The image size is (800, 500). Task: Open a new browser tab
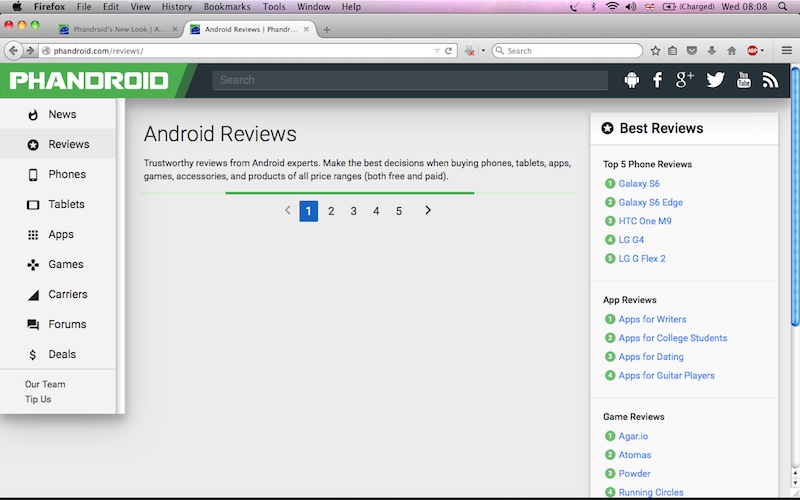click(327, 29)
